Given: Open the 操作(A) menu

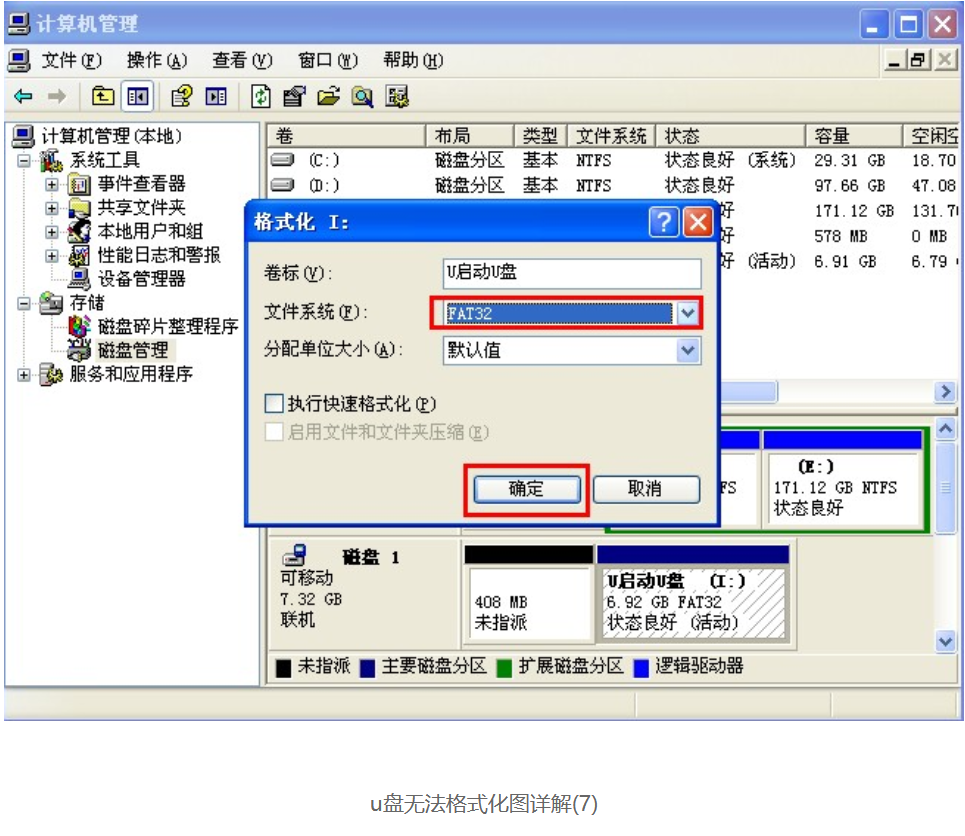Looking at the screenshot, I should [x=157, y=61].
